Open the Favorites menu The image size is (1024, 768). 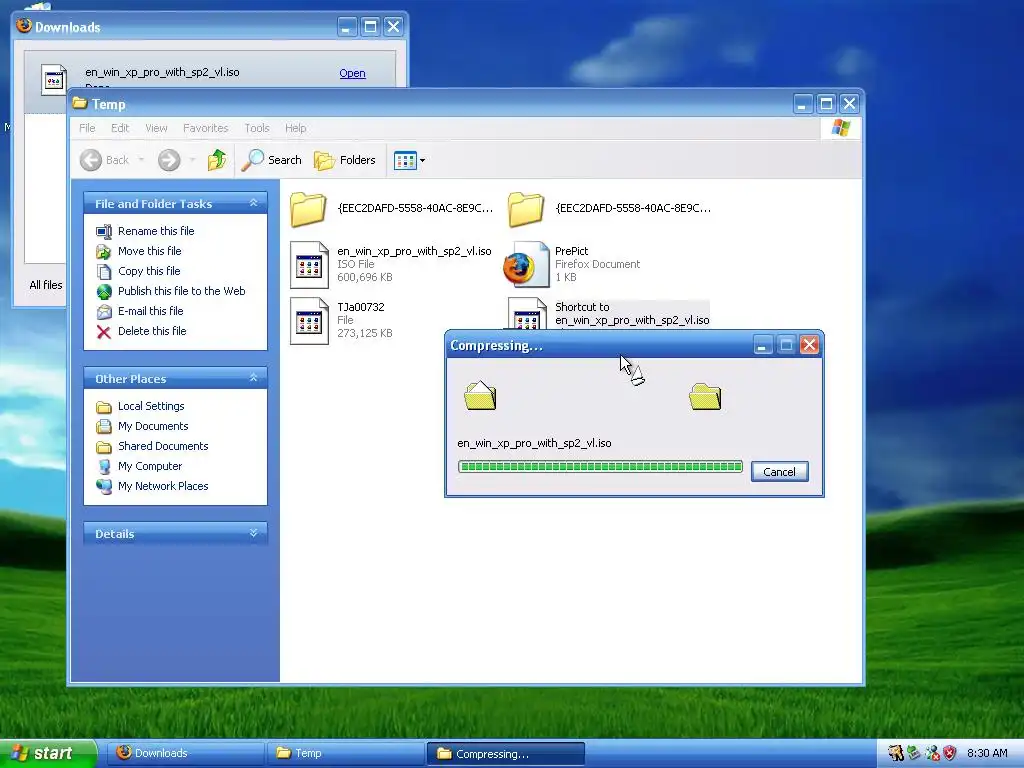[205, 128]
